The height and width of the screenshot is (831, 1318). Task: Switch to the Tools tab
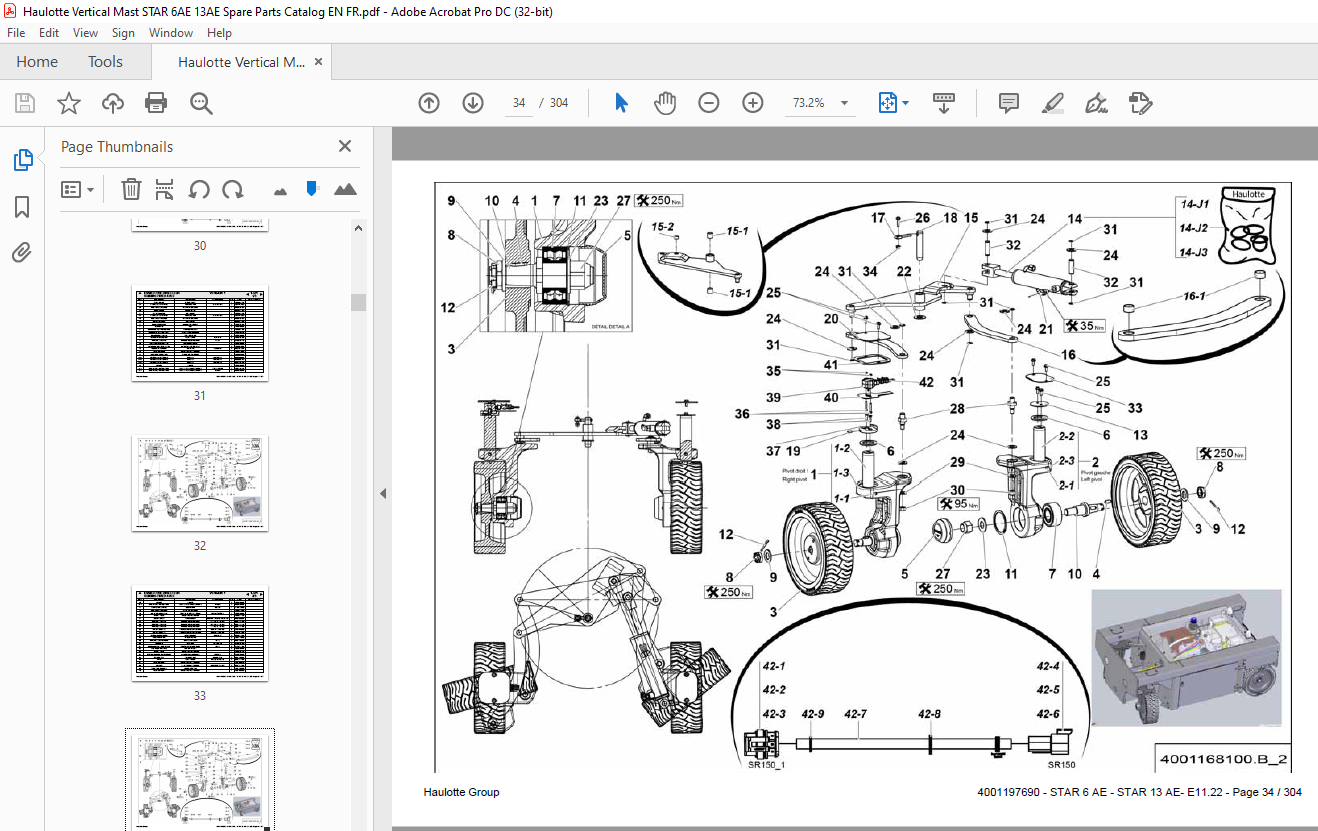pyautogui.click(x=105, y=62)
